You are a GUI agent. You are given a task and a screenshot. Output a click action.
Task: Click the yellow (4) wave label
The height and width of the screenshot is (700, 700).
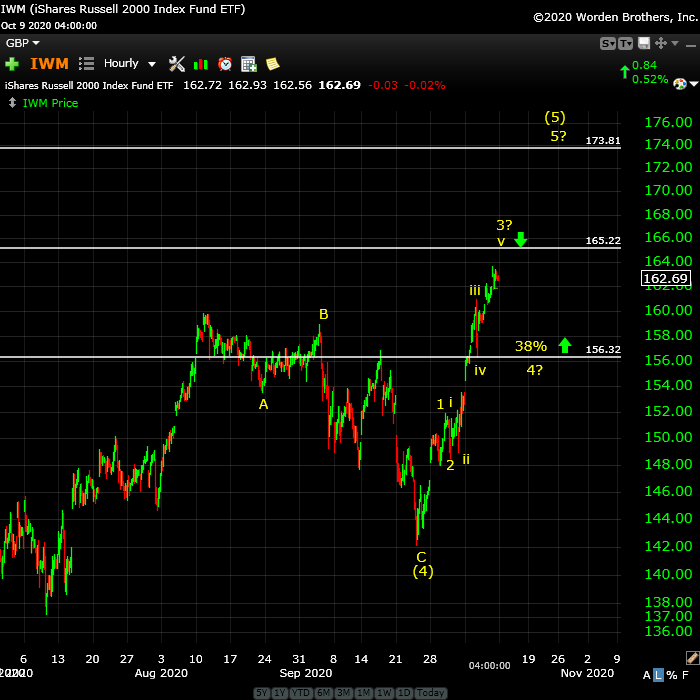pos(423,571)
